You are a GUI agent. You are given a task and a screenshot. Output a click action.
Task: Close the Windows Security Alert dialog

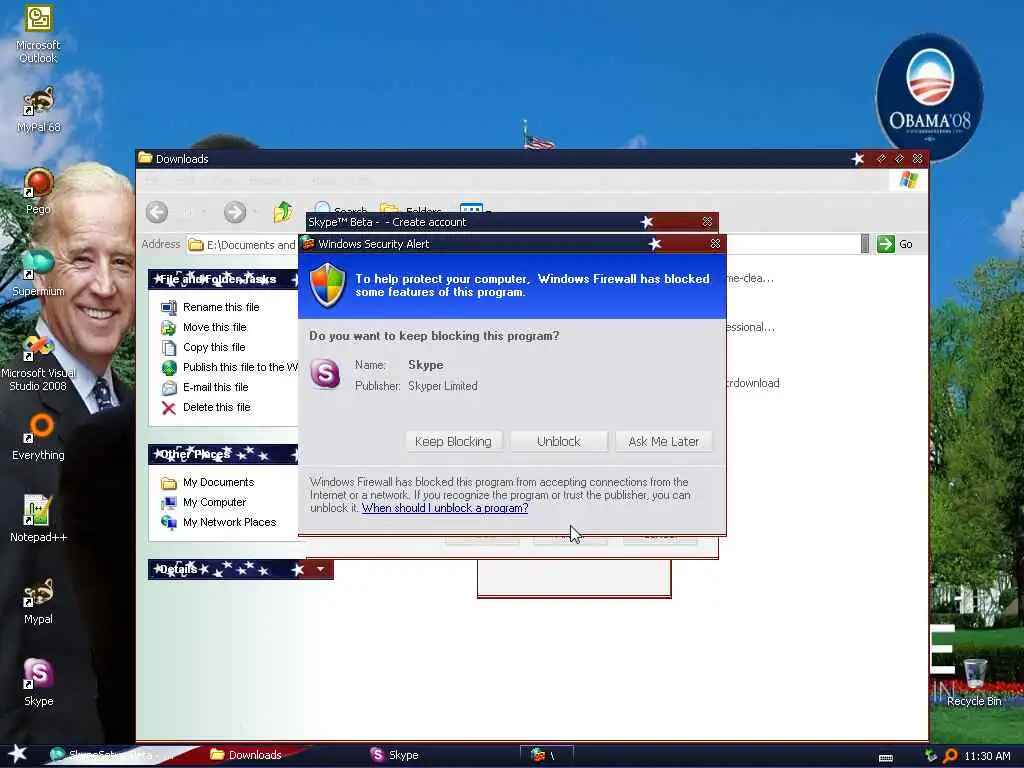point(715,244)
